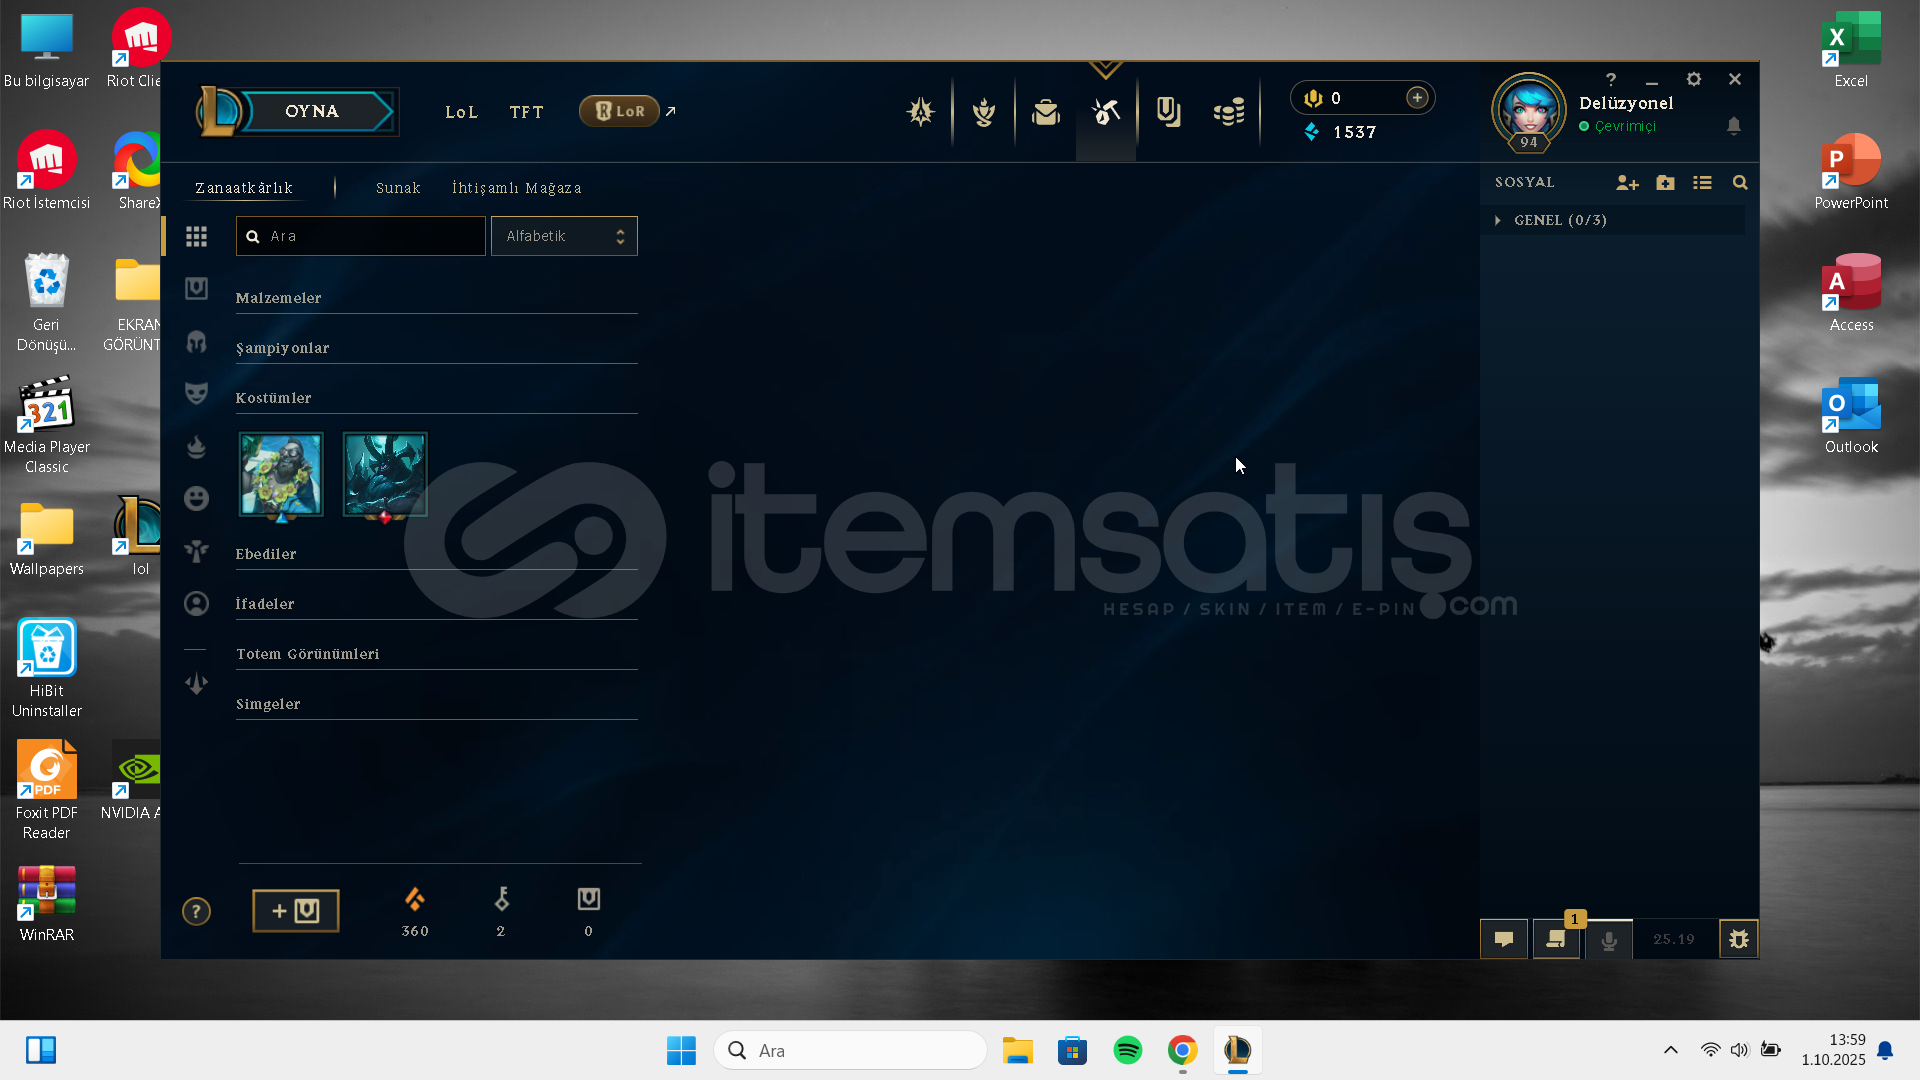Collapse the Kostümler section header

pyautogui.click(x=274, y=398)
